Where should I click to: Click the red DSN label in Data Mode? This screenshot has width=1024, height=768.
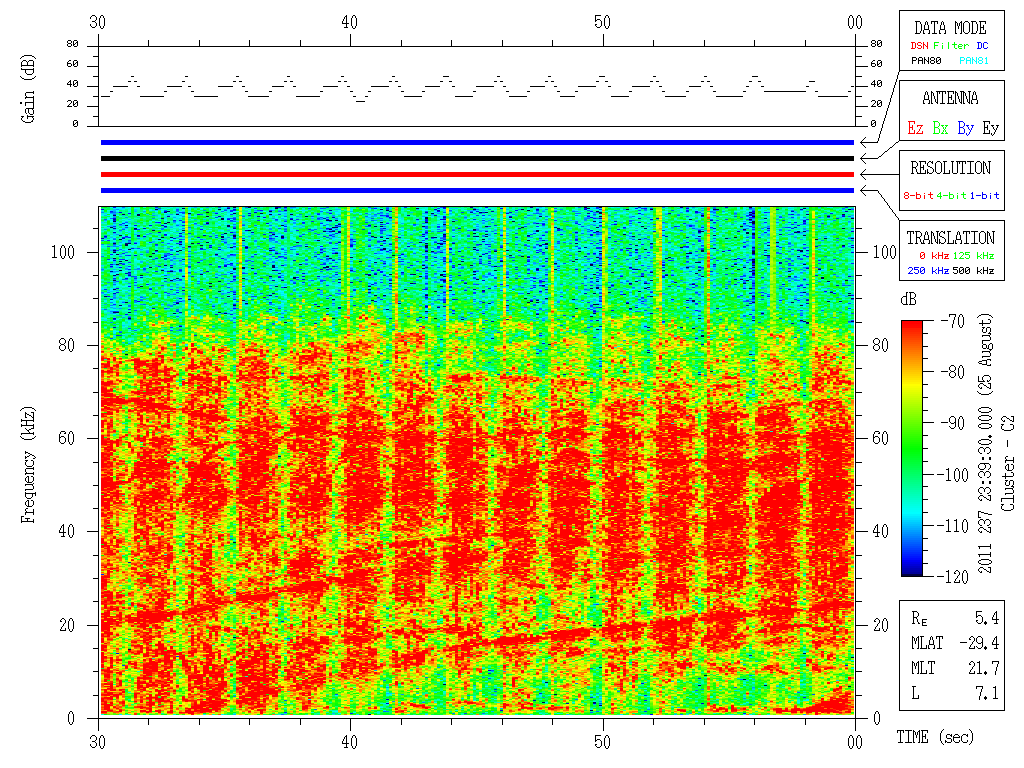point(918,45)
